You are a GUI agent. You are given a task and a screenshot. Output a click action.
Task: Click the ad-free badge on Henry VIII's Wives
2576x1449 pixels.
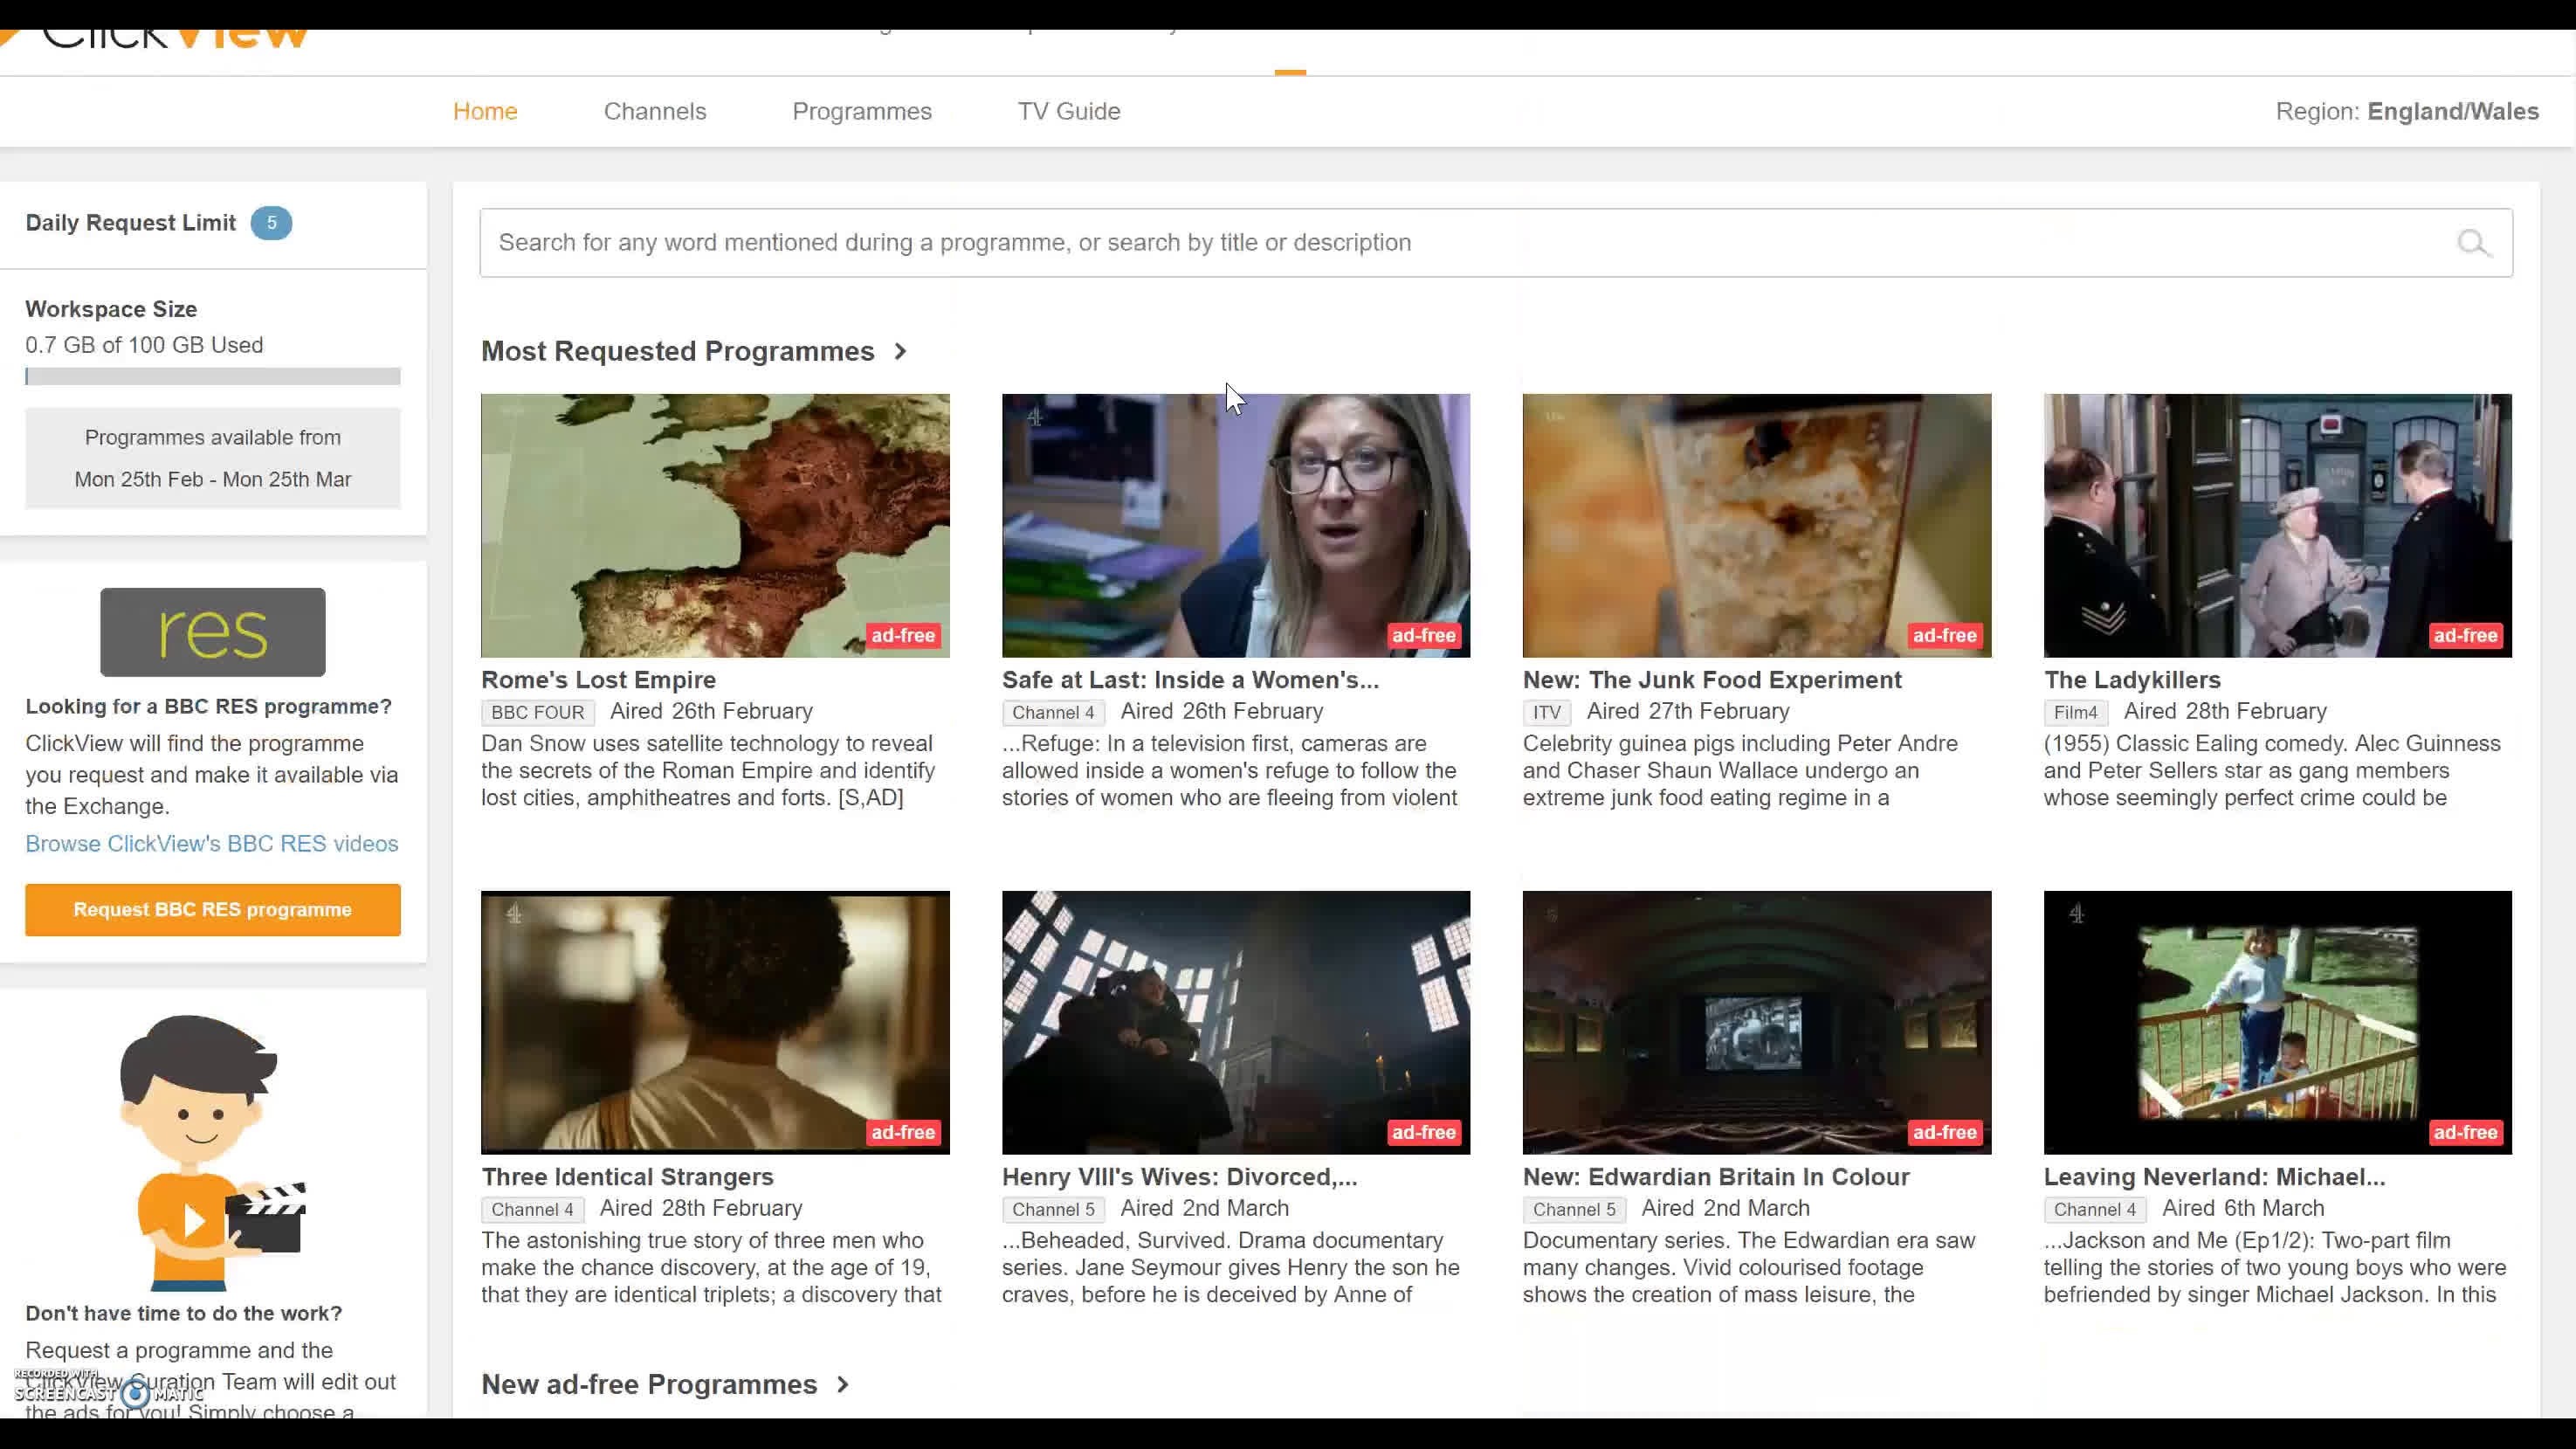pyautogui.click(x=1424, y=1133)
